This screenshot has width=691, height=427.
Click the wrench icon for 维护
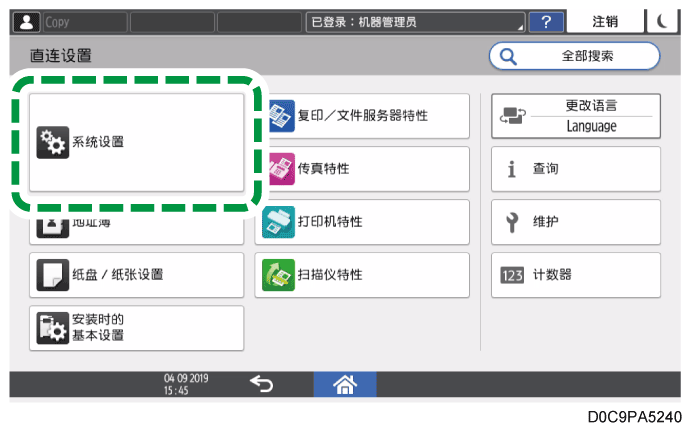pos(512,222)
